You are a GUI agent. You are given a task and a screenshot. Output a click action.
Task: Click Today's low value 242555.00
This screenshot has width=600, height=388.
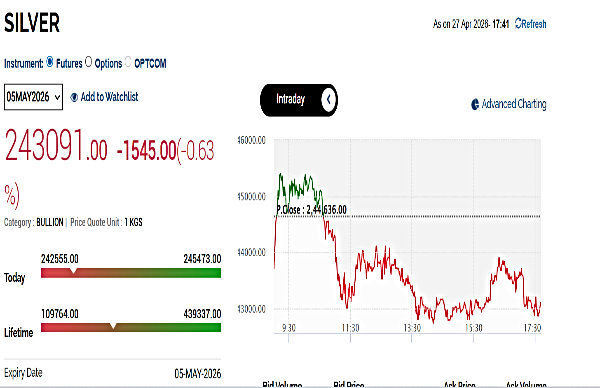click(60, 259)
